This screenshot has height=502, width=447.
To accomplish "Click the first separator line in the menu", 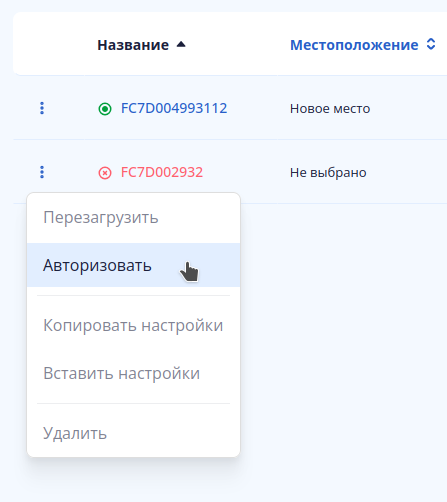I will pyautogui.click(x=133, y=295).
